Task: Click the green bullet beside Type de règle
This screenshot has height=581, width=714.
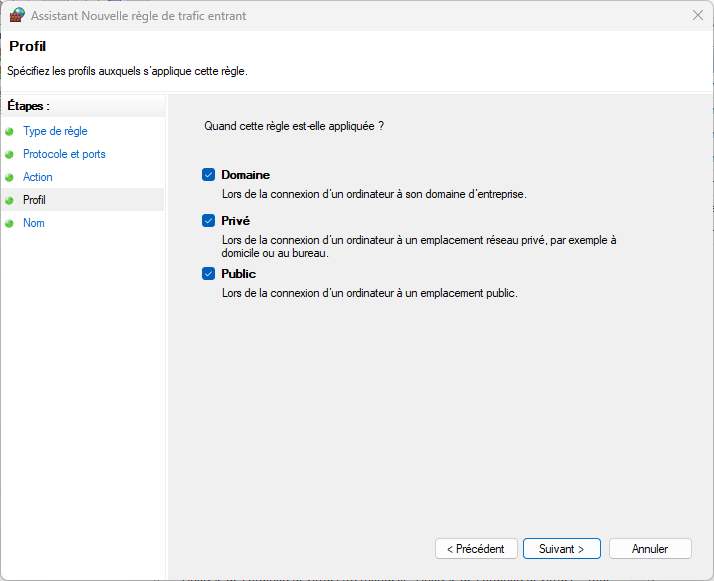Action: point(10,131)
